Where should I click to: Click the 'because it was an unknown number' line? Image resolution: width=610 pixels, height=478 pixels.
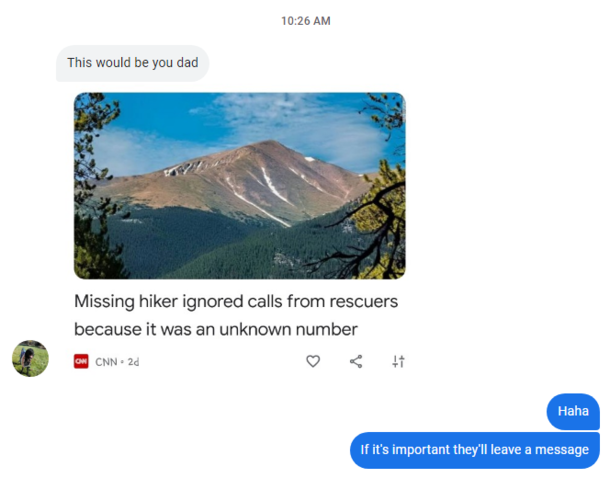(216, 329)
